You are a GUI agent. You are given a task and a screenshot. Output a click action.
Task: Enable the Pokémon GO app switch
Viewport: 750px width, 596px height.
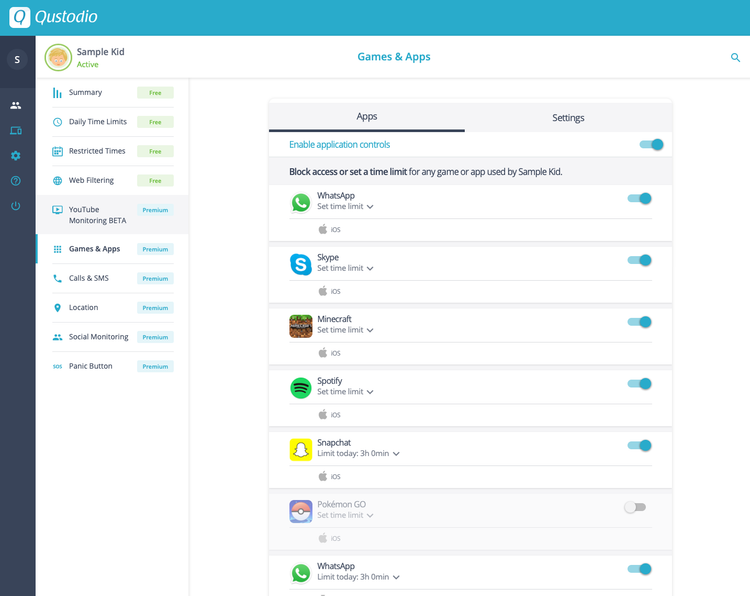coord(635,507)
